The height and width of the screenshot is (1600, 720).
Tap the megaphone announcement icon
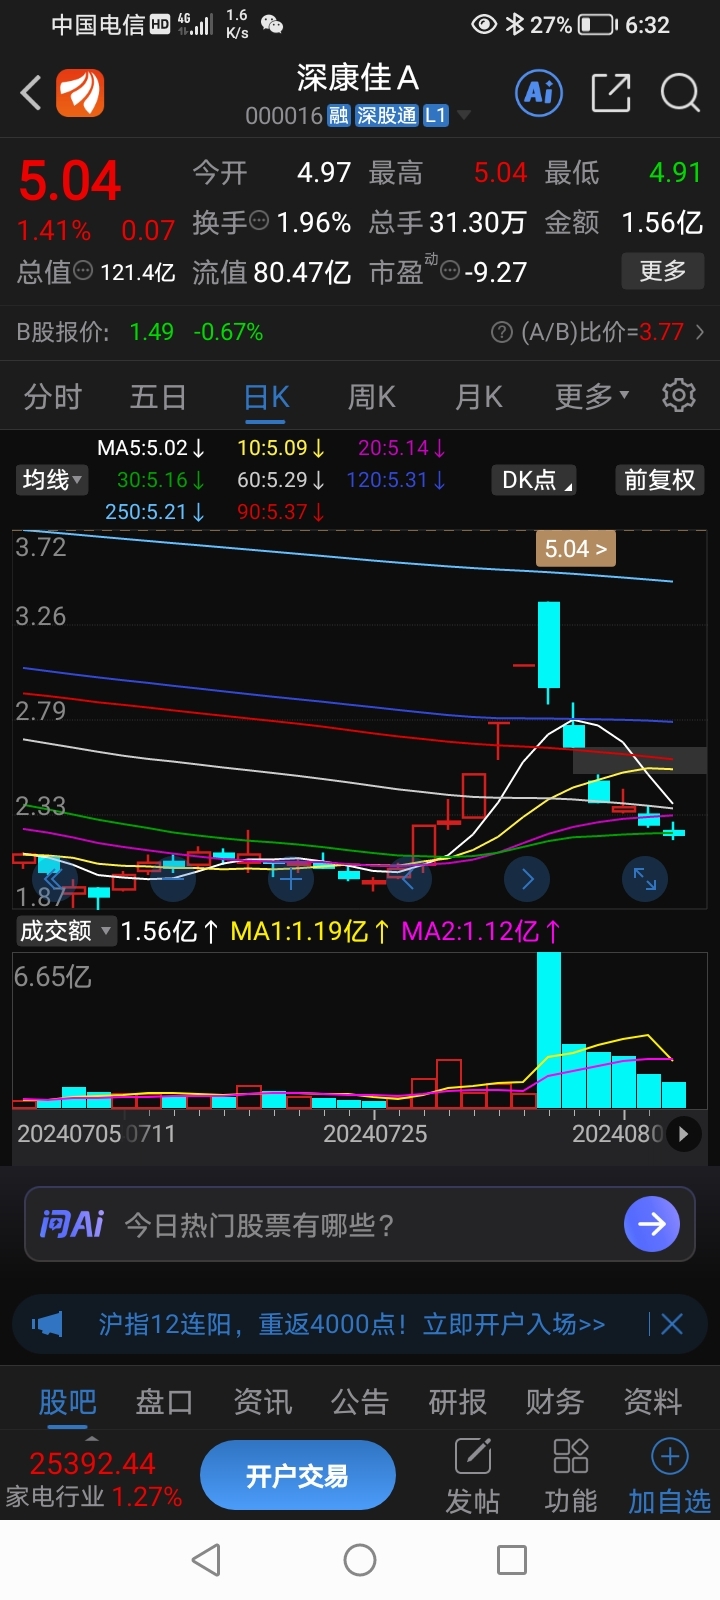47,1324
